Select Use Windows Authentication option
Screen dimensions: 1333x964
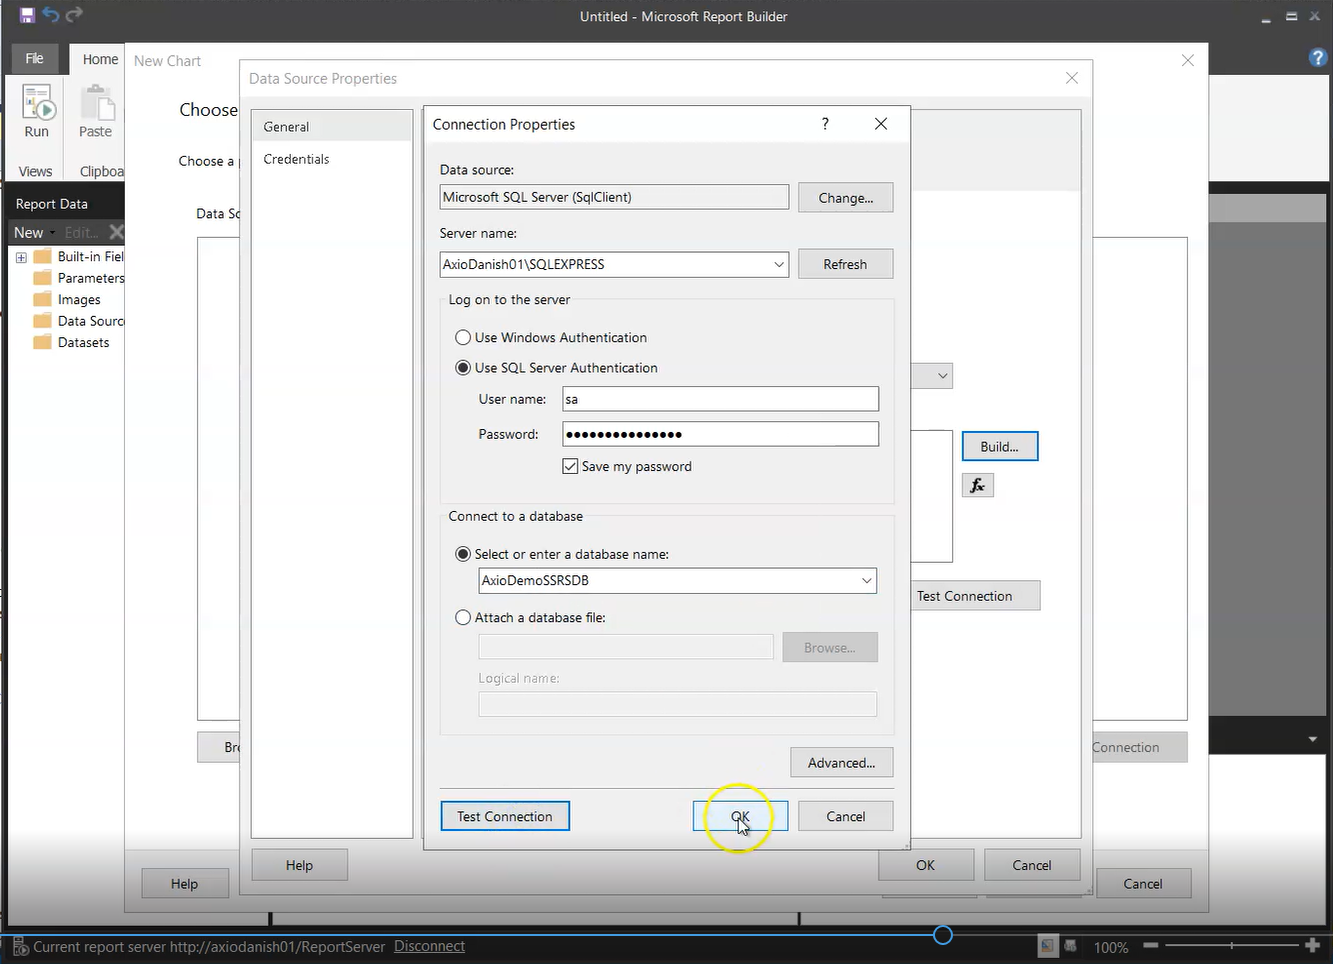click(x=463, y=338)
